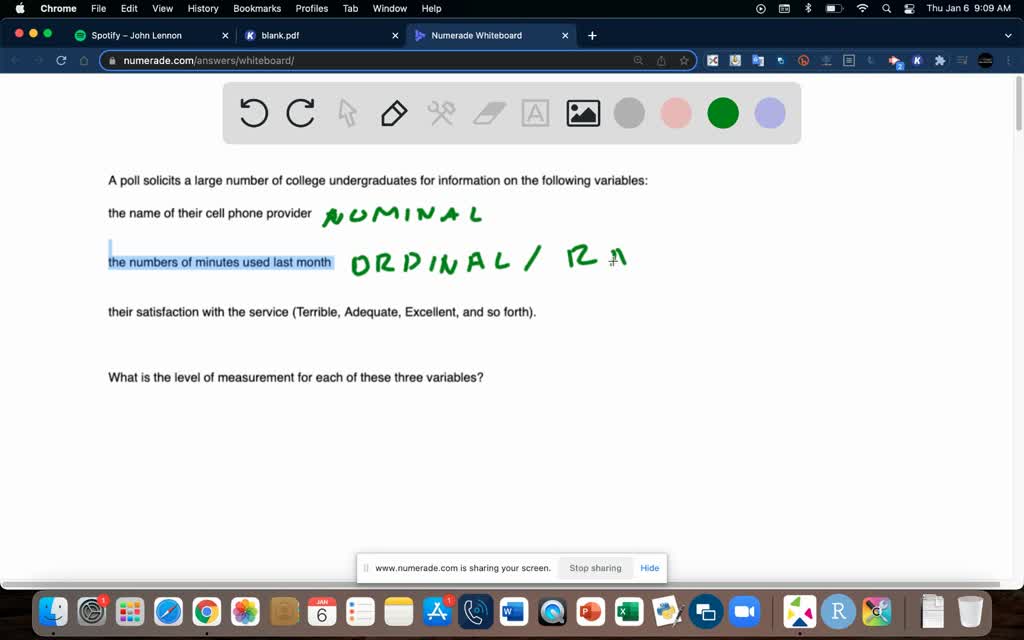This screenshot has width=1024, height=640.
Task: Select the pointer/cursor tool
Action: (346, 113)
